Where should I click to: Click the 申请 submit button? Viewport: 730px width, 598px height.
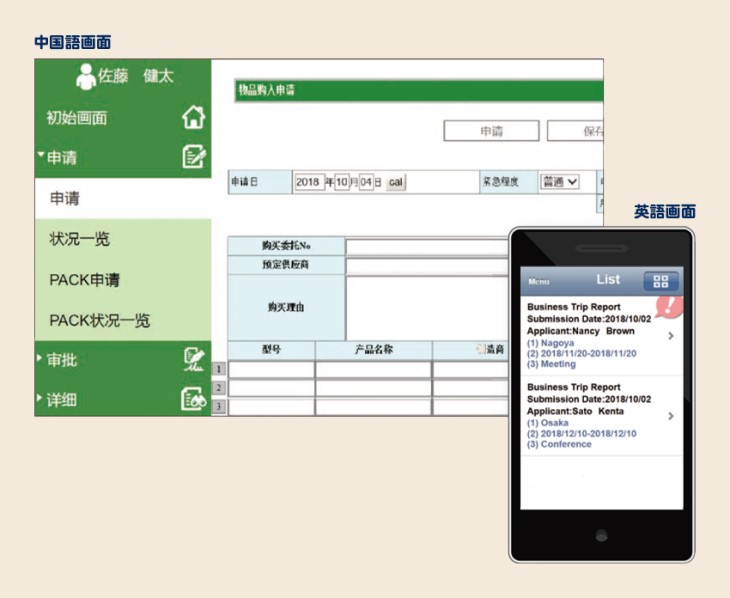click(491, 131)
